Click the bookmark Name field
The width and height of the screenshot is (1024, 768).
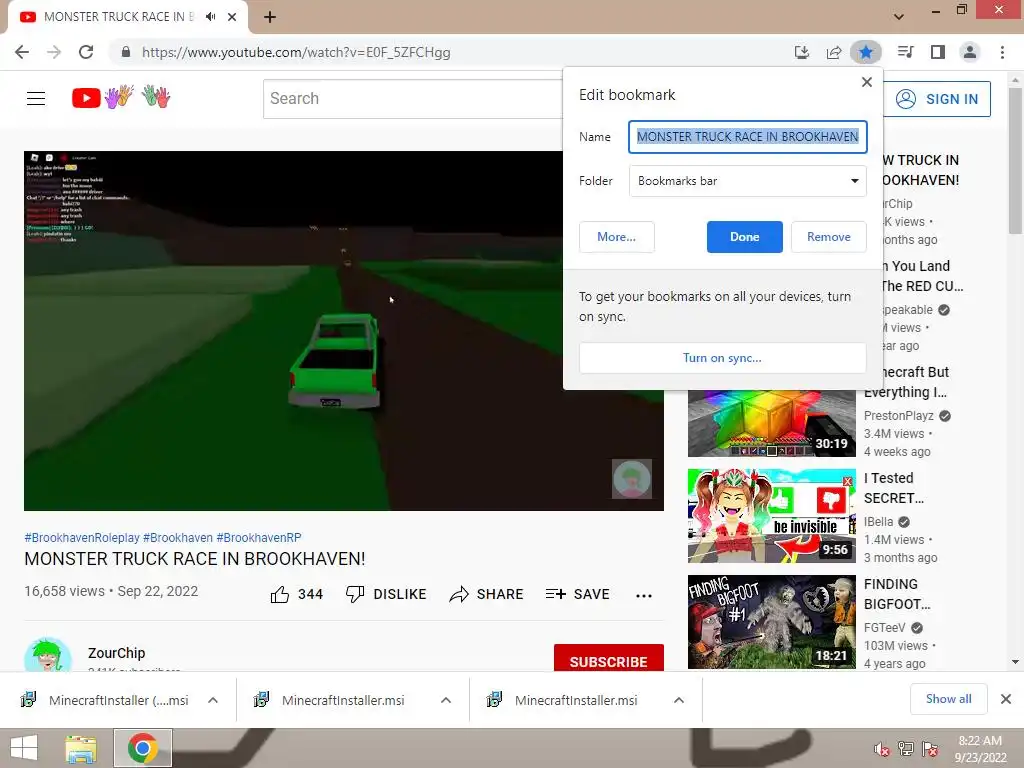(748, 136)
